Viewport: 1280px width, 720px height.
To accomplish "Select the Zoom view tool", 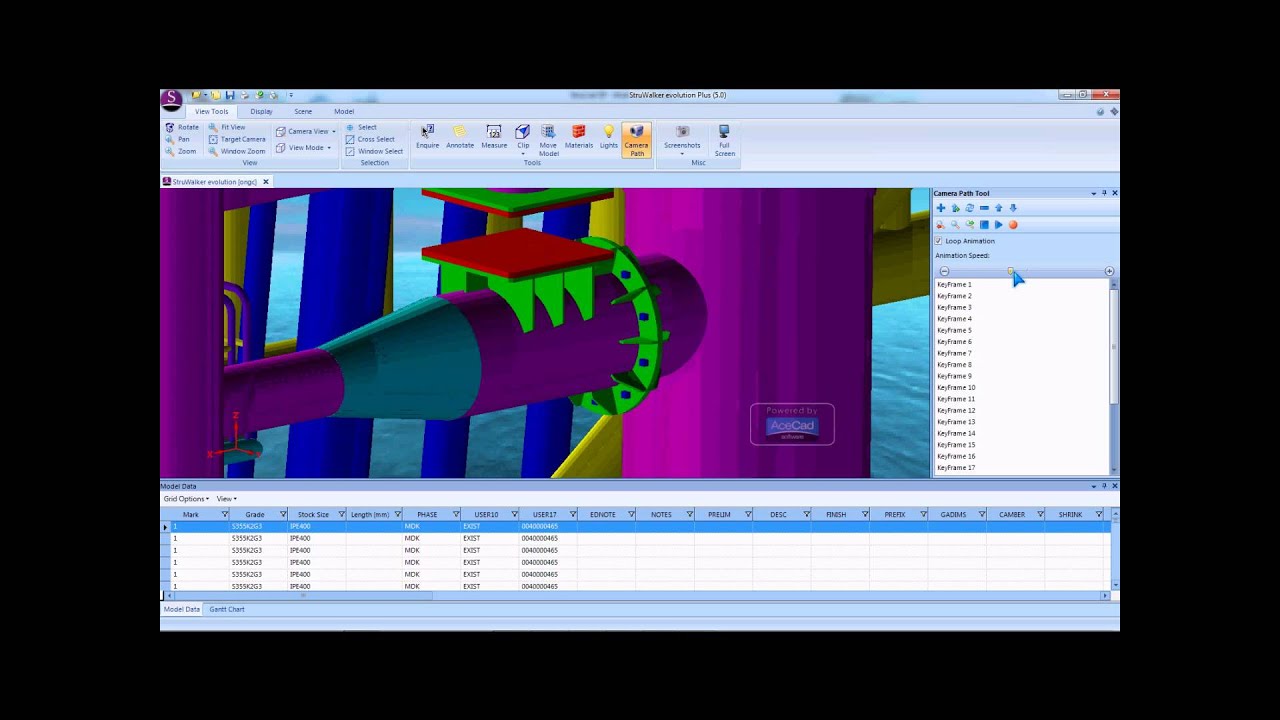I will pos(181,151).
